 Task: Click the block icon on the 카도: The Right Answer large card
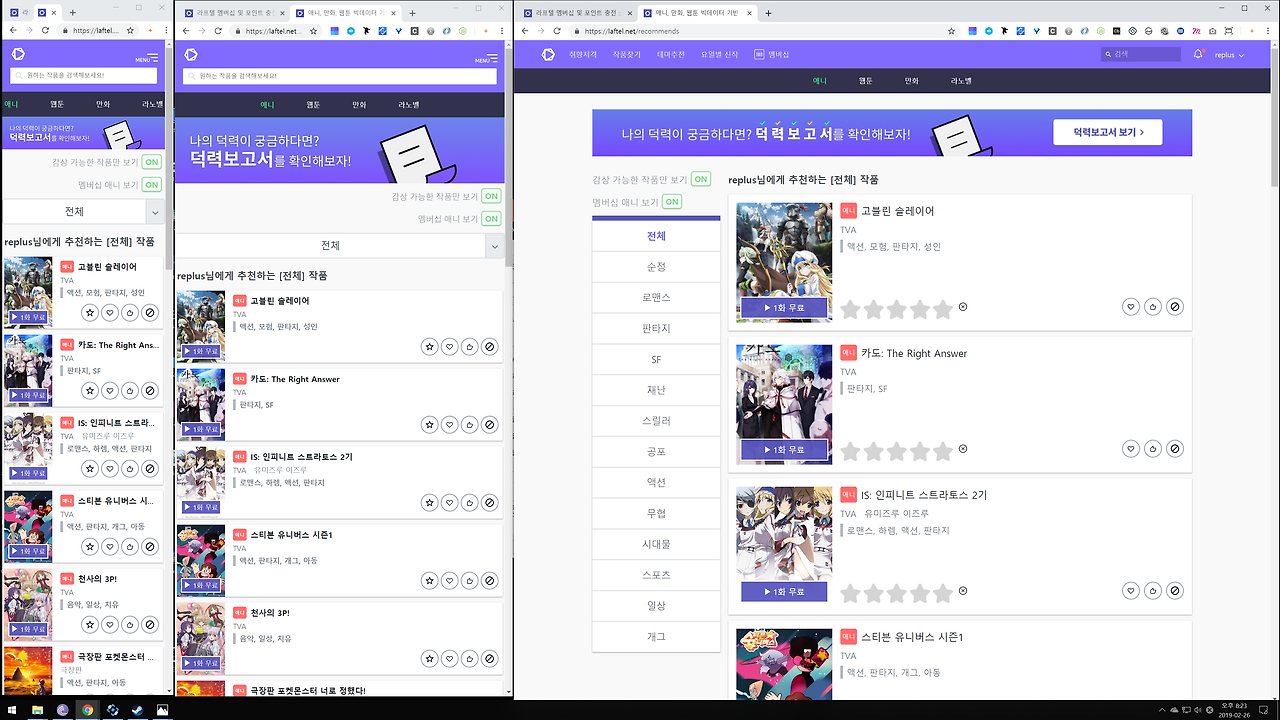pyautogui.click(x=1175, y=449)
